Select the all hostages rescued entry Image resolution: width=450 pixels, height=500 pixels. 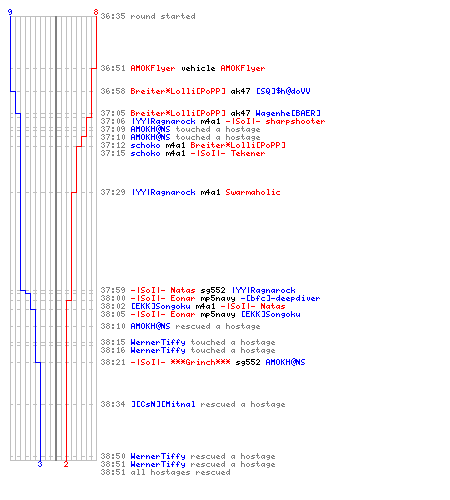(x=165, y=472)
